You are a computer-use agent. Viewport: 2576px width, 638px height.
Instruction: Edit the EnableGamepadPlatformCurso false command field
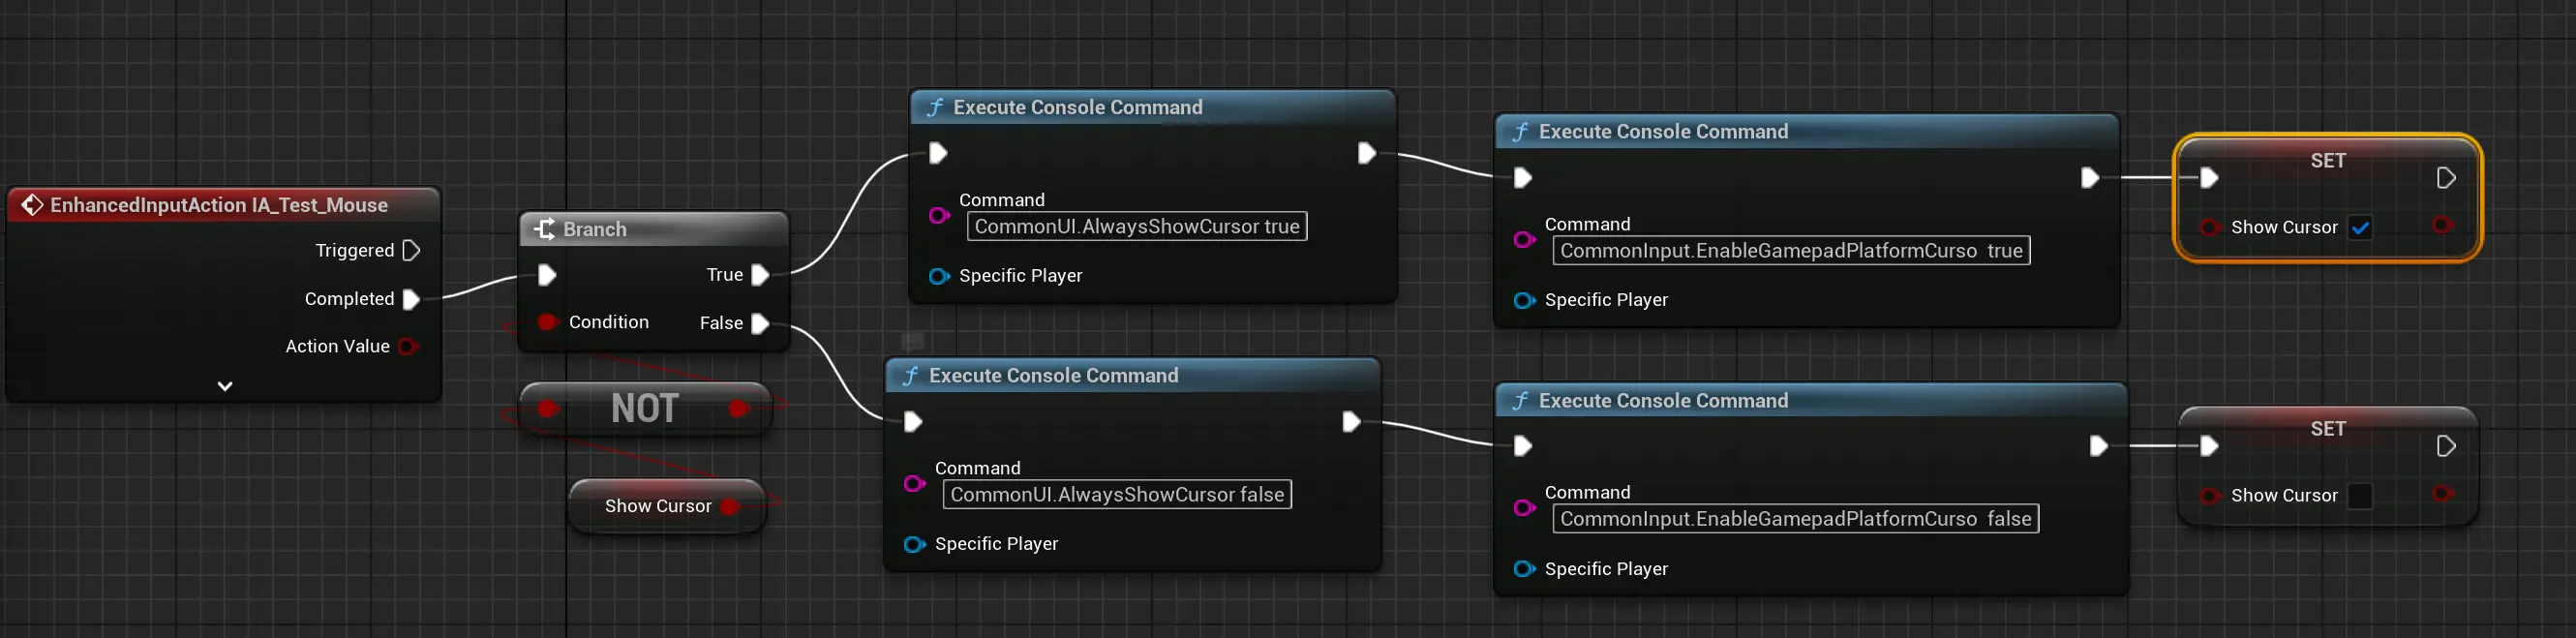click(1795, 519)
